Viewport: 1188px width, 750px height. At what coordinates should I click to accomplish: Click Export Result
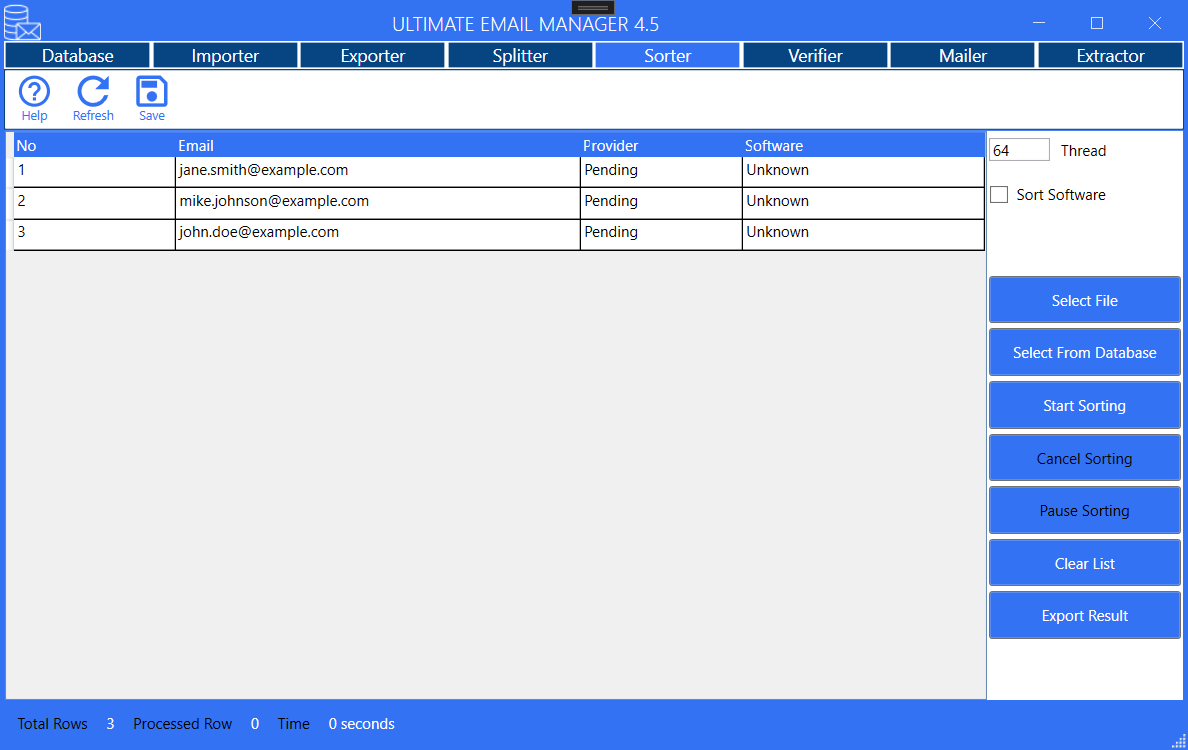click(x=1084, y=615)
